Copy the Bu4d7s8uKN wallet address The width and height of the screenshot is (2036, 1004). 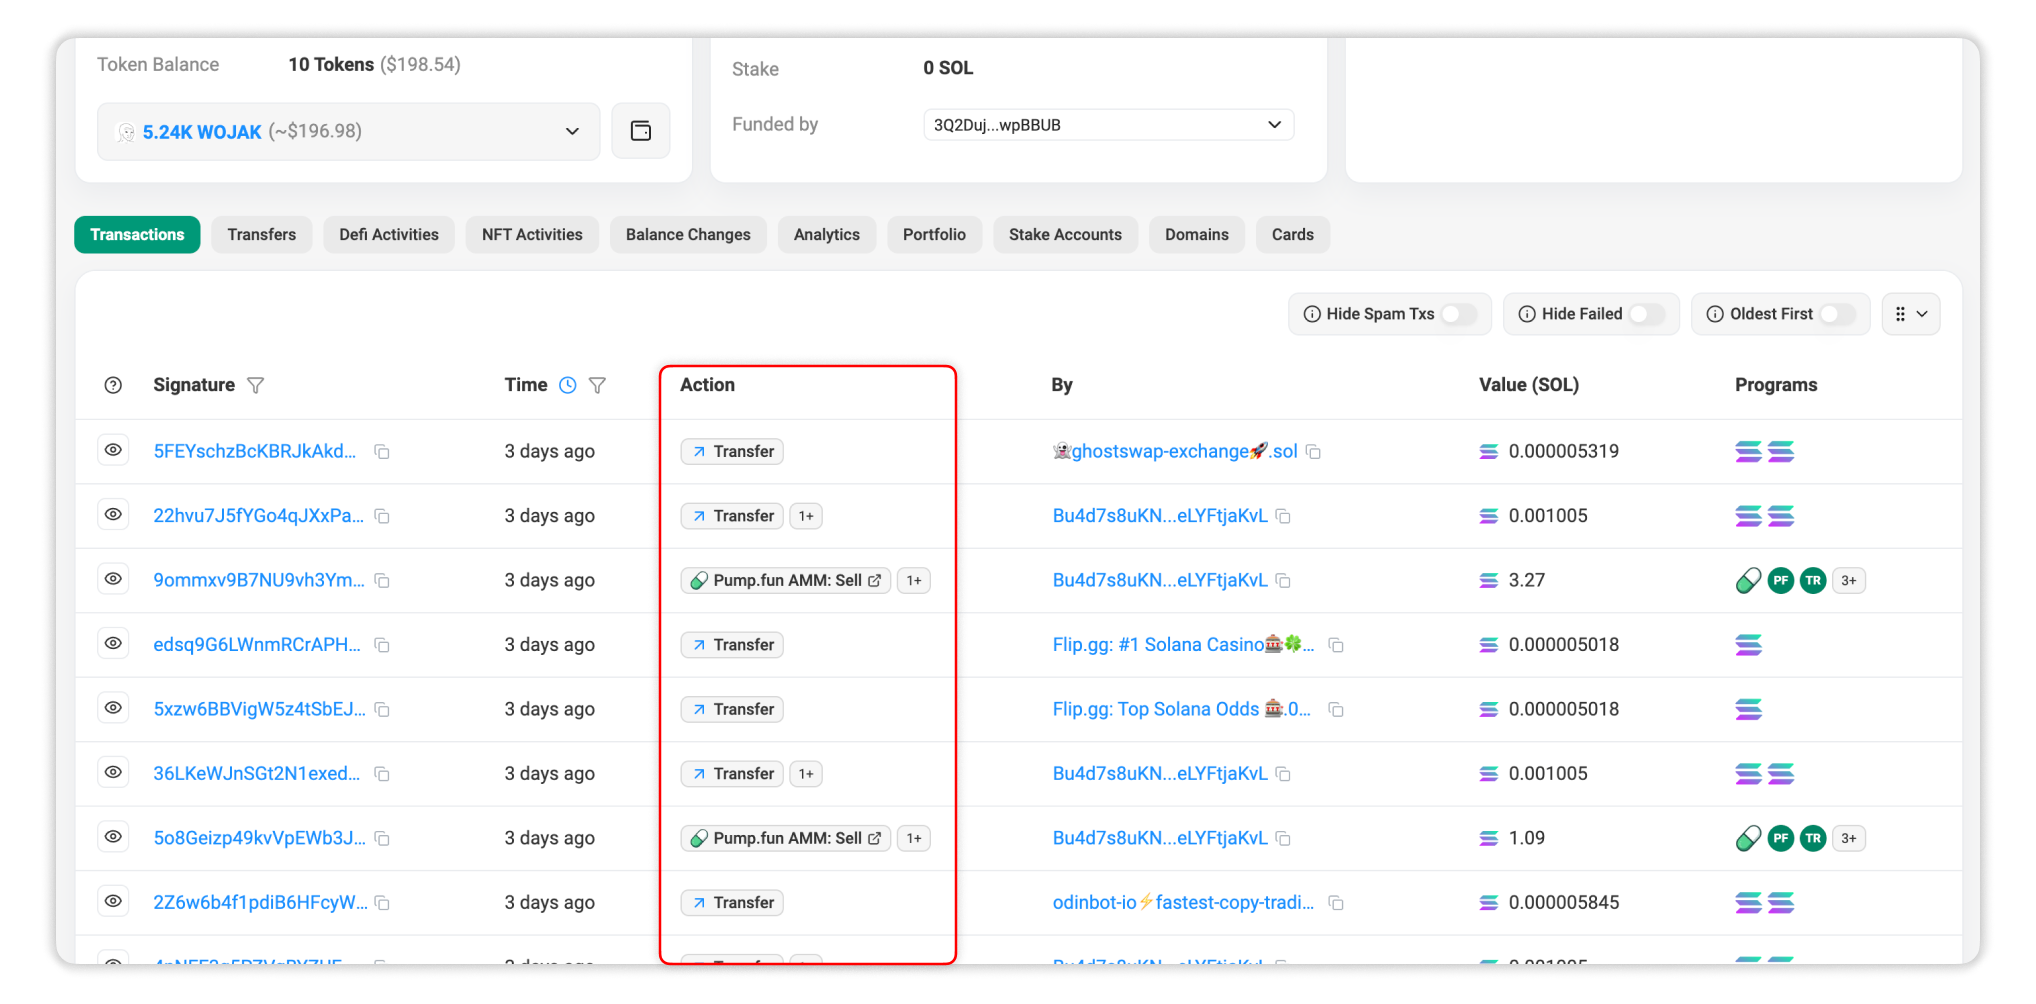point(1284,516)
